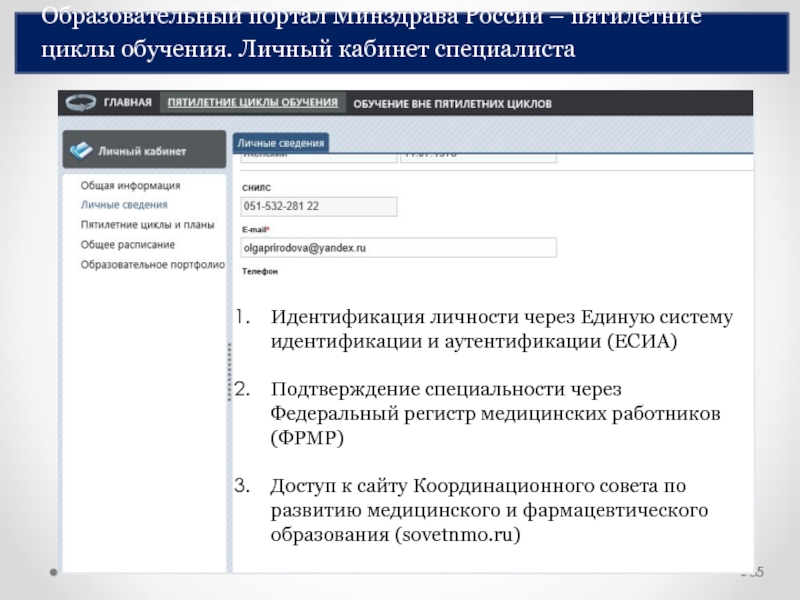
Task: Open the ГЛАВНАЯ menu item
Action: tap(127, 103)
